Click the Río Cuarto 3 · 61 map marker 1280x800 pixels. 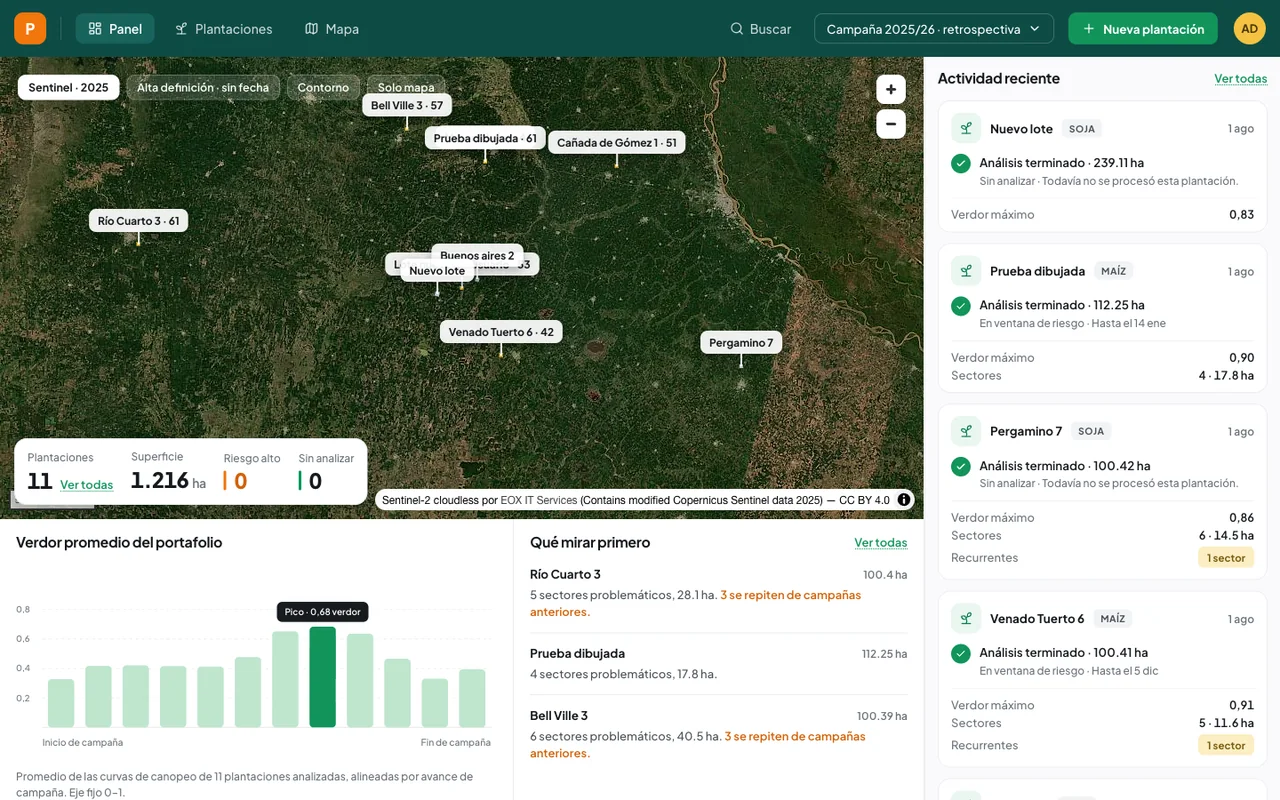pos(139,221)
